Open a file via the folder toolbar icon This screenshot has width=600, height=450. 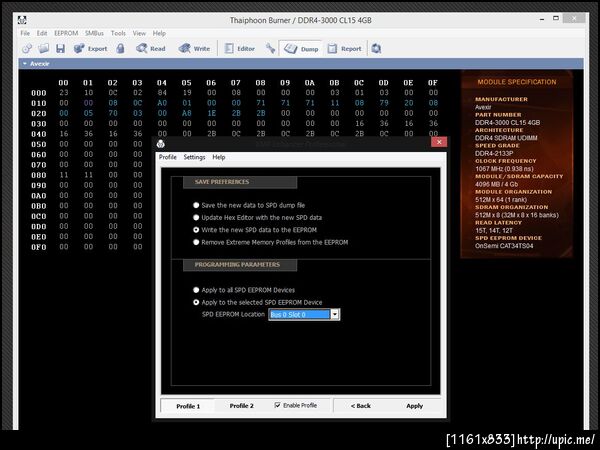(43, 49)
